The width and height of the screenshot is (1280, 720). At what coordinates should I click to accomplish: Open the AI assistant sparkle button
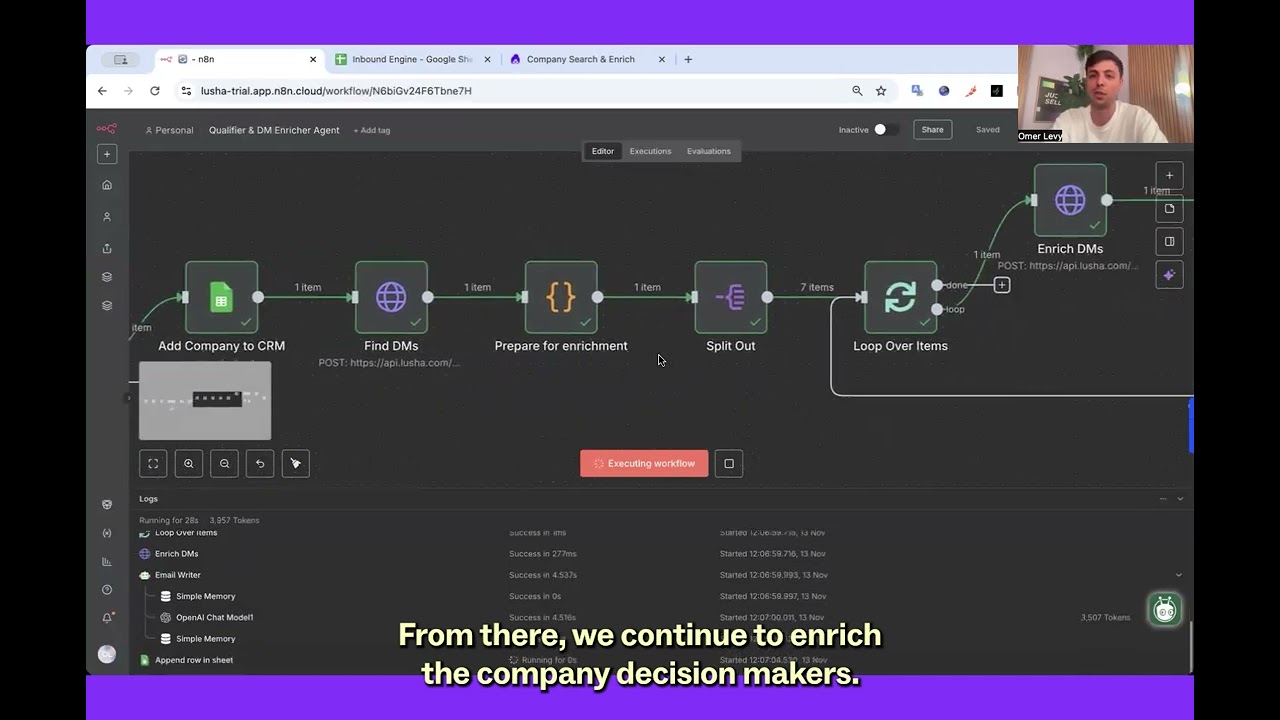click(x=1169, y=275)
